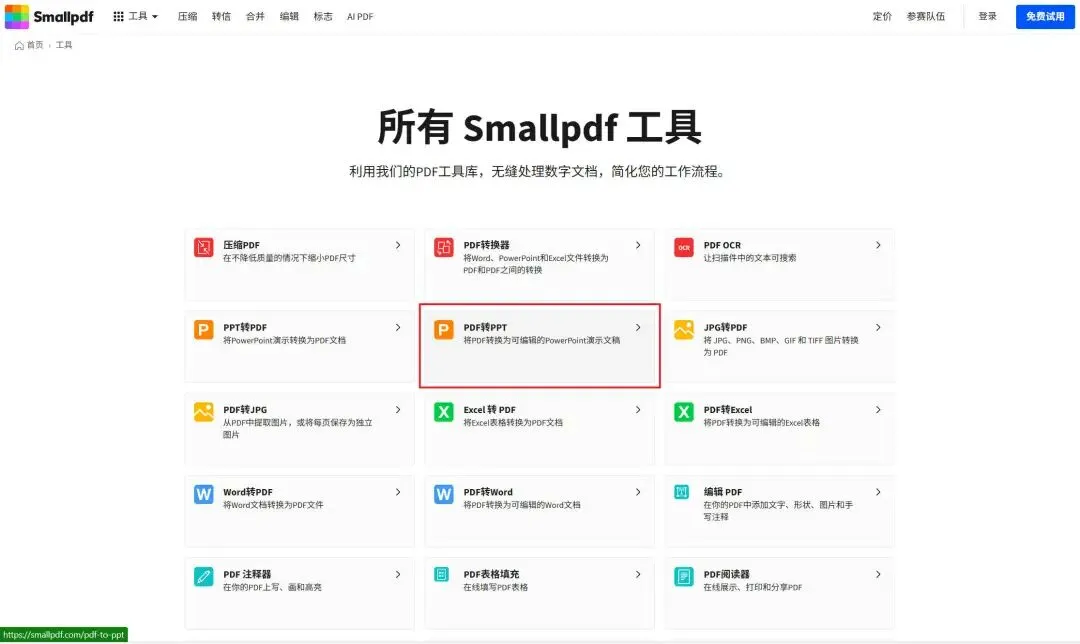
Task: Click the Smallpdf logo
Action: pyautogui.click(x=49, y=17)
